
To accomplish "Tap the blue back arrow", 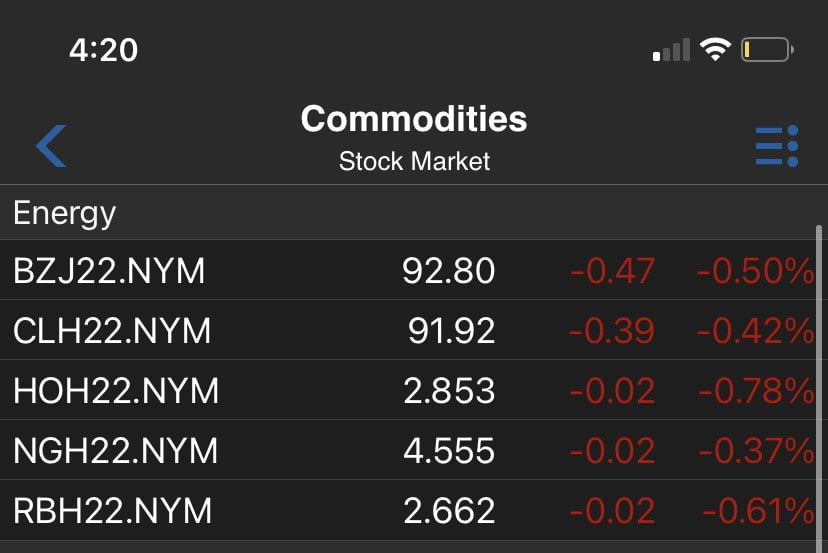I will [x=51, y=146].
